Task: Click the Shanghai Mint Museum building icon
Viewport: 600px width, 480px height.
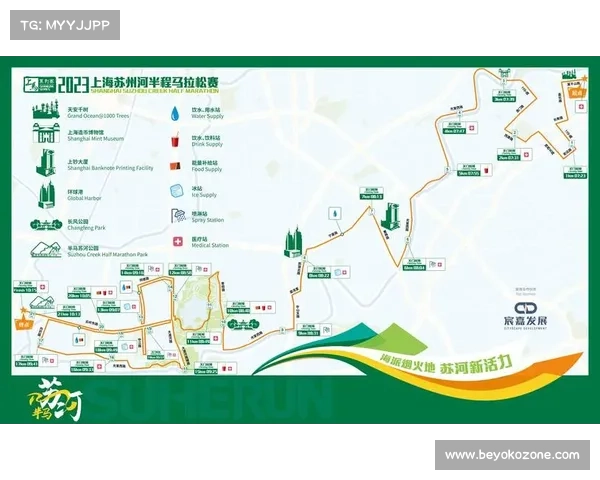Action: (x=47, y=134)
